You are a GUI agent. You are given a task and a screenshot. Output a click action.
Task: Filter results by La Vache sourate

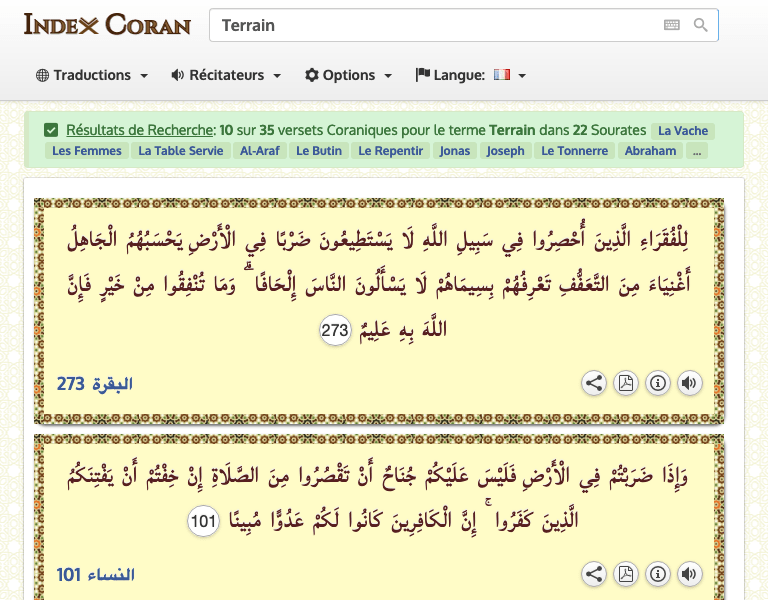683,131
